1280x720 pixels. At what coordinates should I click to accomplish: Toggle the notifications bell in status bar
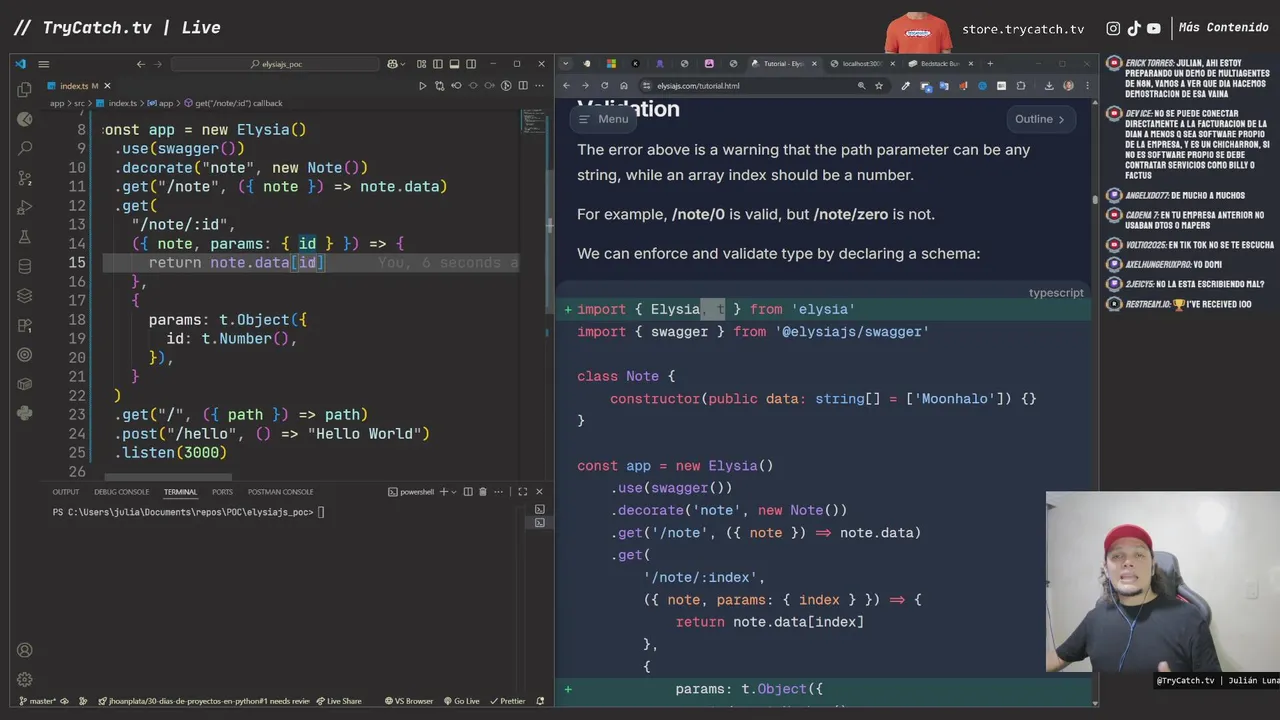542,701
